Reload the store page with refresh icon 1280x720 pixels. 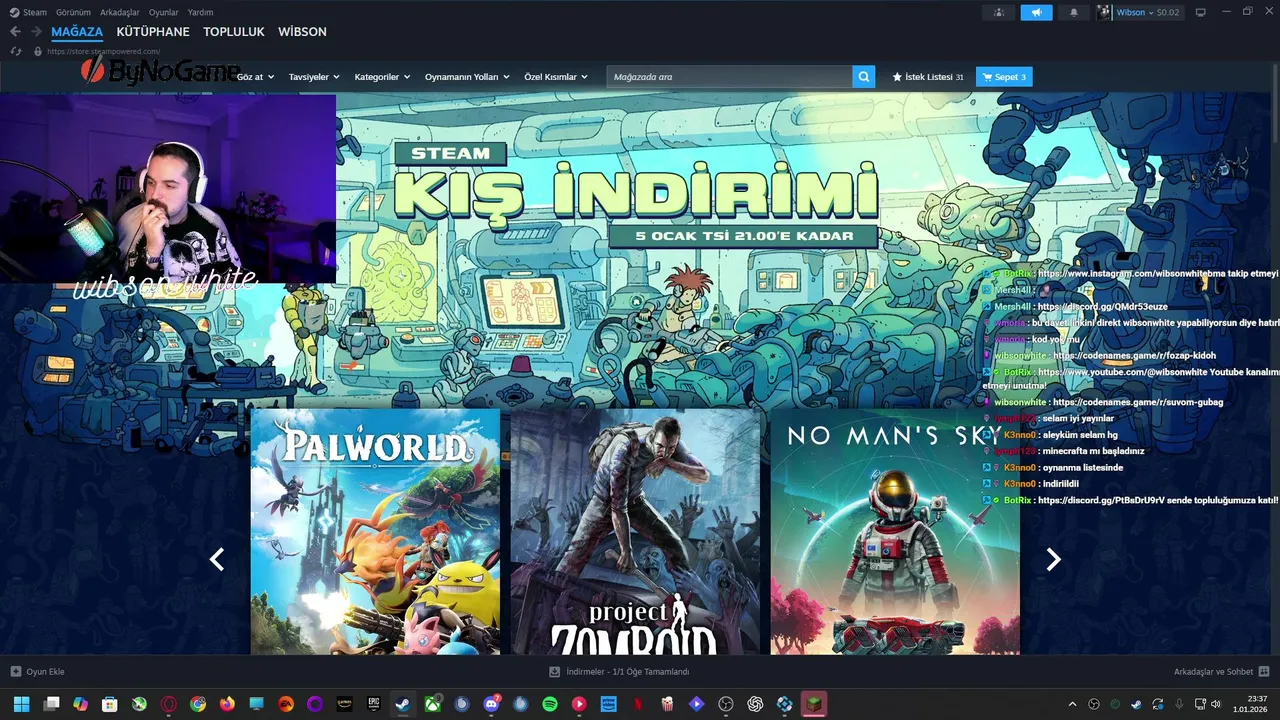(x=15, y=51)
